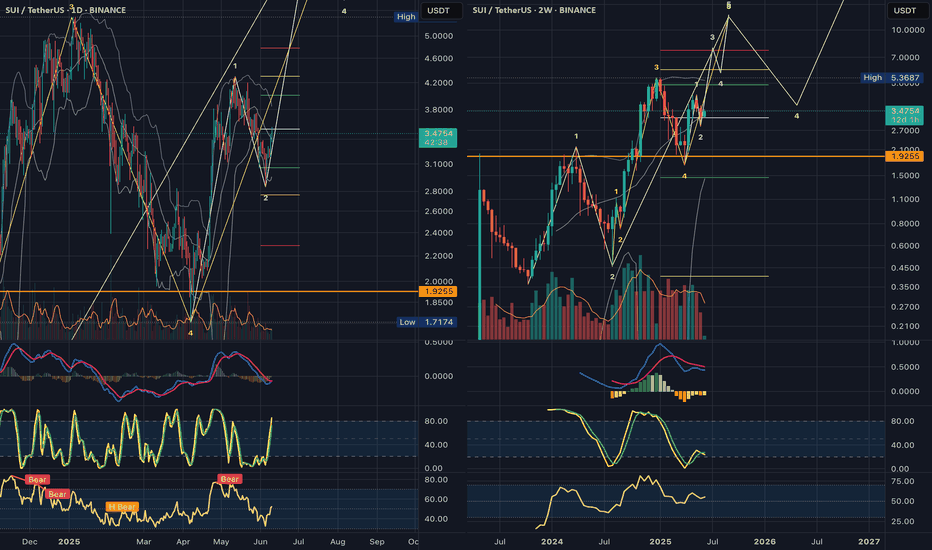Click the Apr label on the 1D time axis

[183, 542]
